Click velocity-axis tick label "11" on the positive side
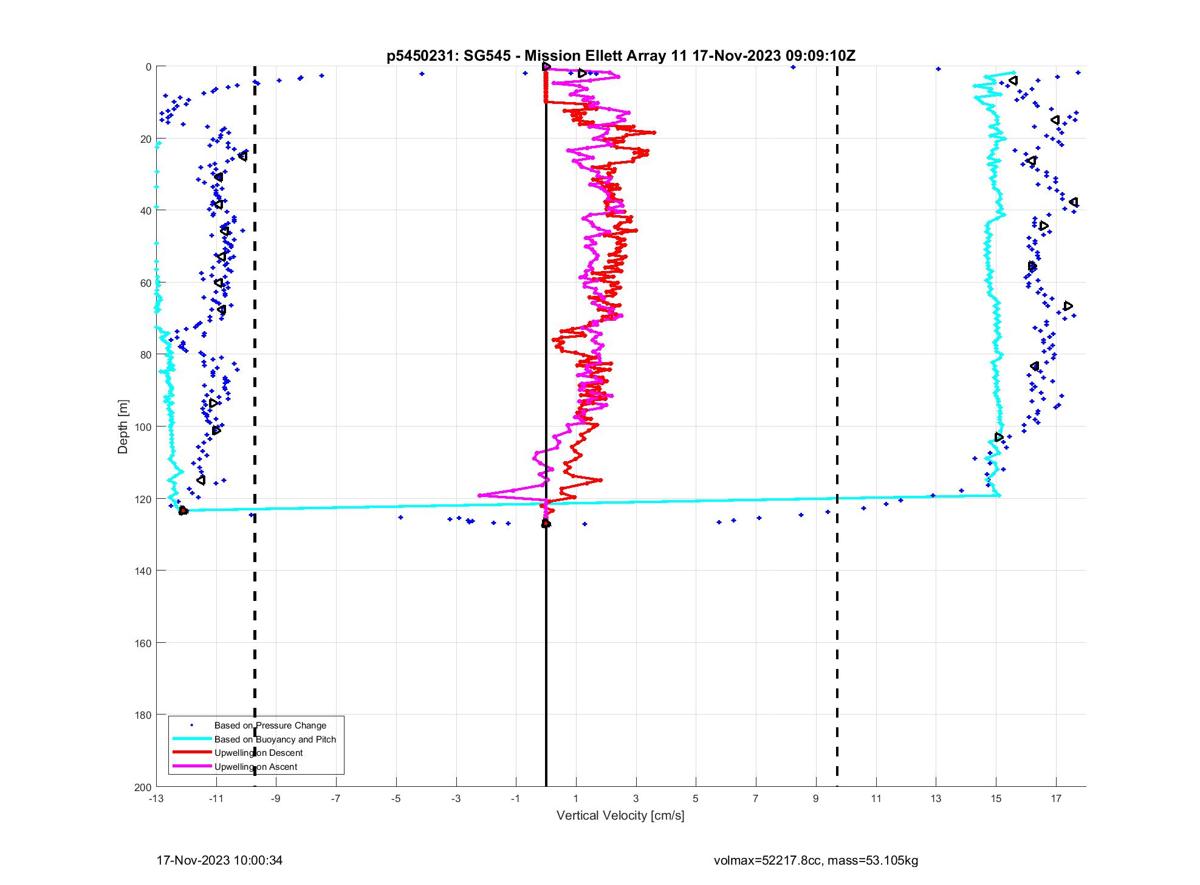The width and height of the screenshot is (1200, 885). click(876, 799)
